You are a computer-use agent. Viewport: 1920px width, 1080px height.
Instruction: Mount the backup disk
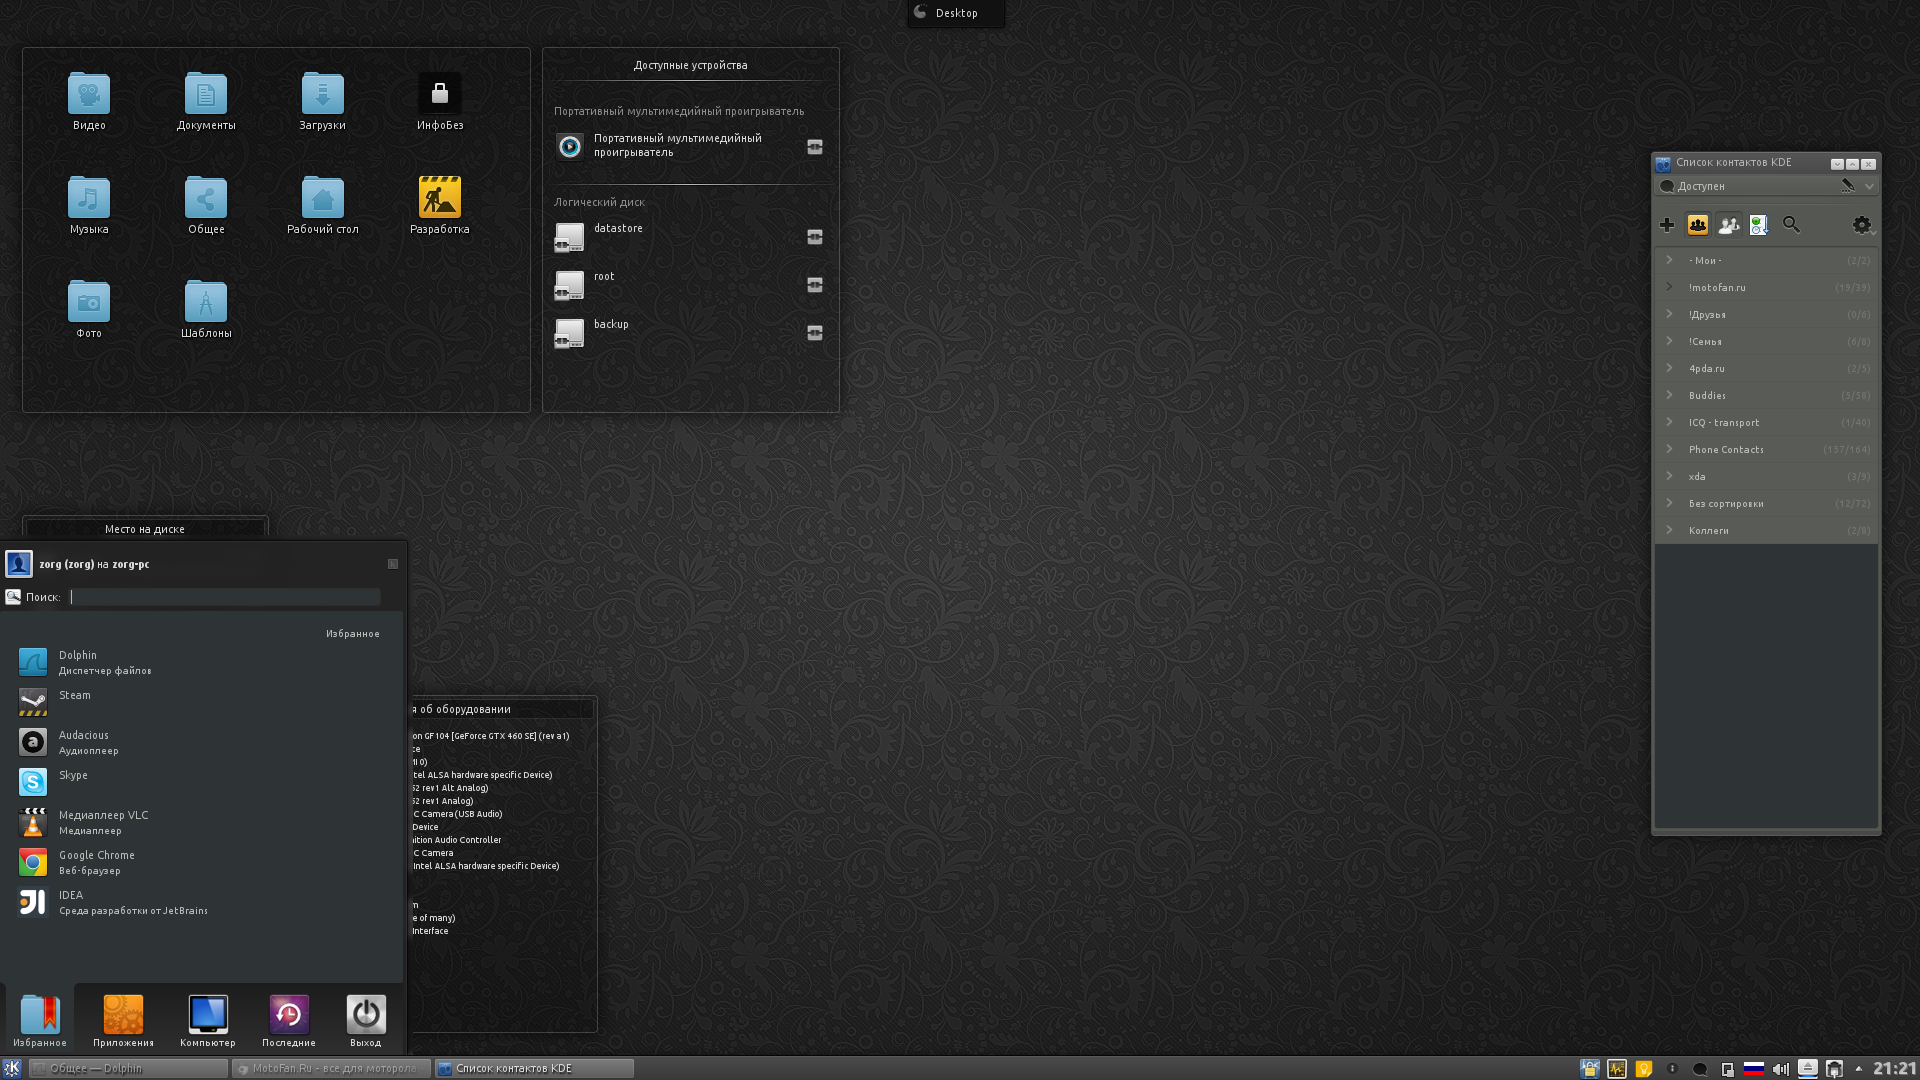pos(815,333)
